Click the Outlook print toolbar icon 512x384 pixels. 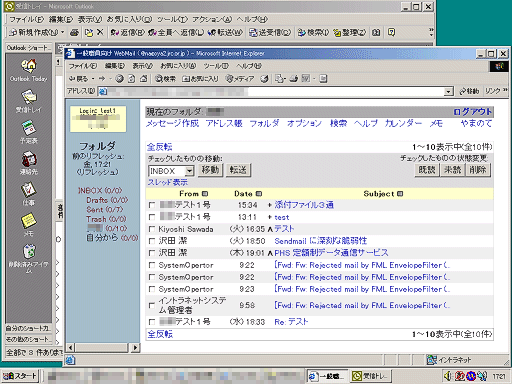(74, 32)
